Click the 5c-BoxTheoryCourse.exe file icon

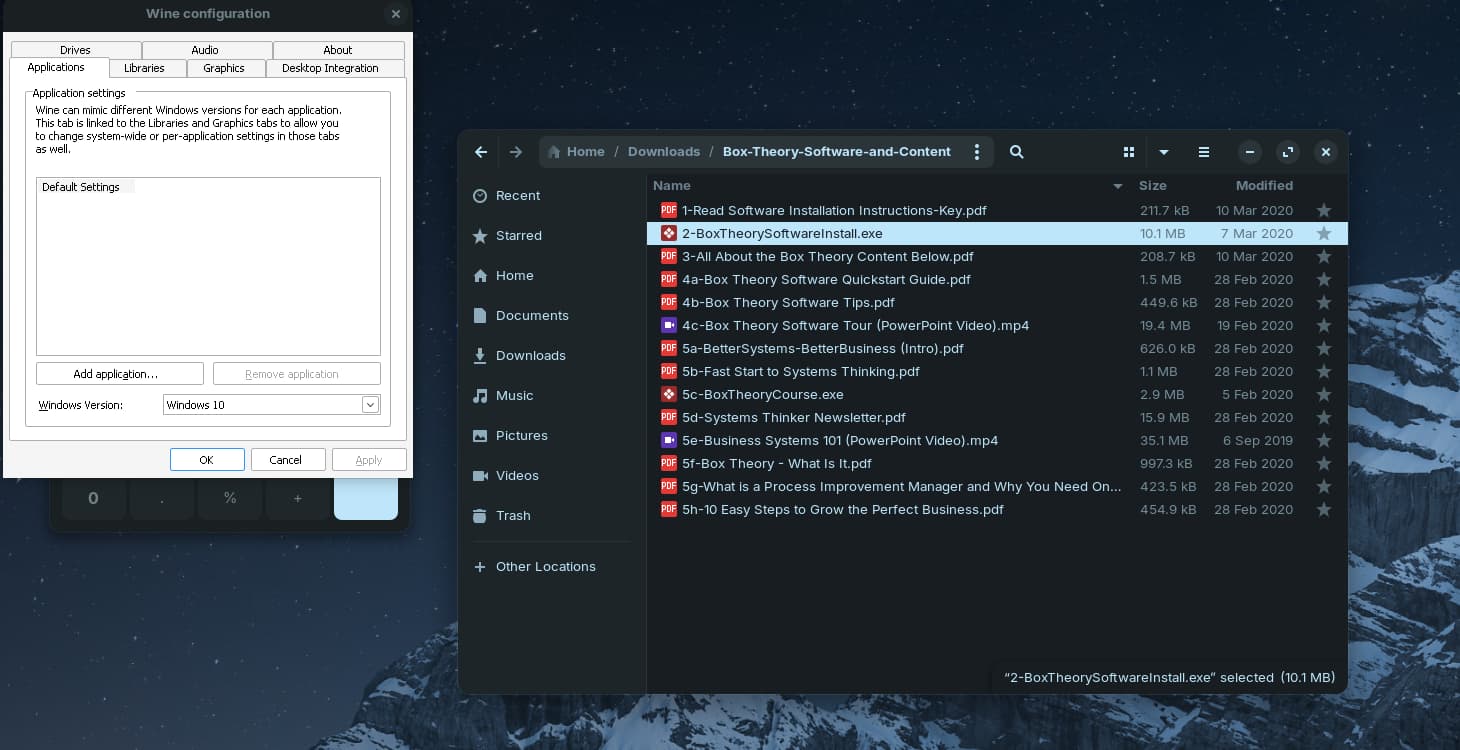pos(669,395)
